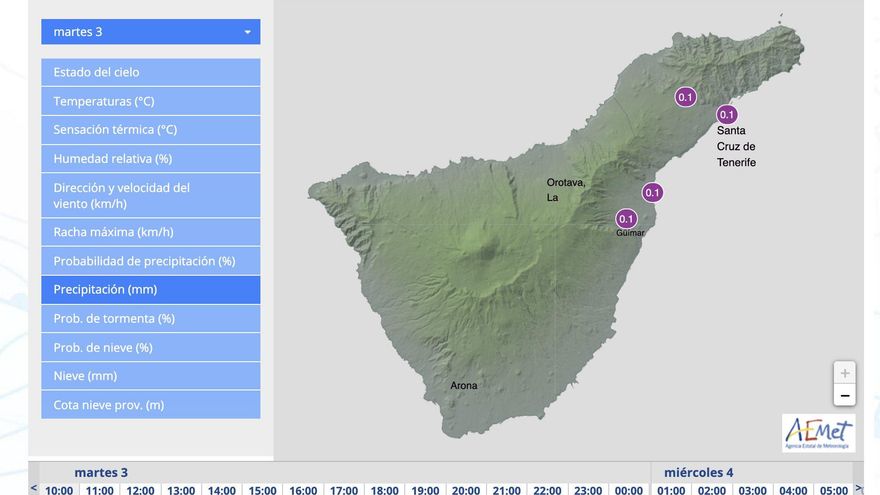Select 18:00 on the timeline

pos(384,490)
